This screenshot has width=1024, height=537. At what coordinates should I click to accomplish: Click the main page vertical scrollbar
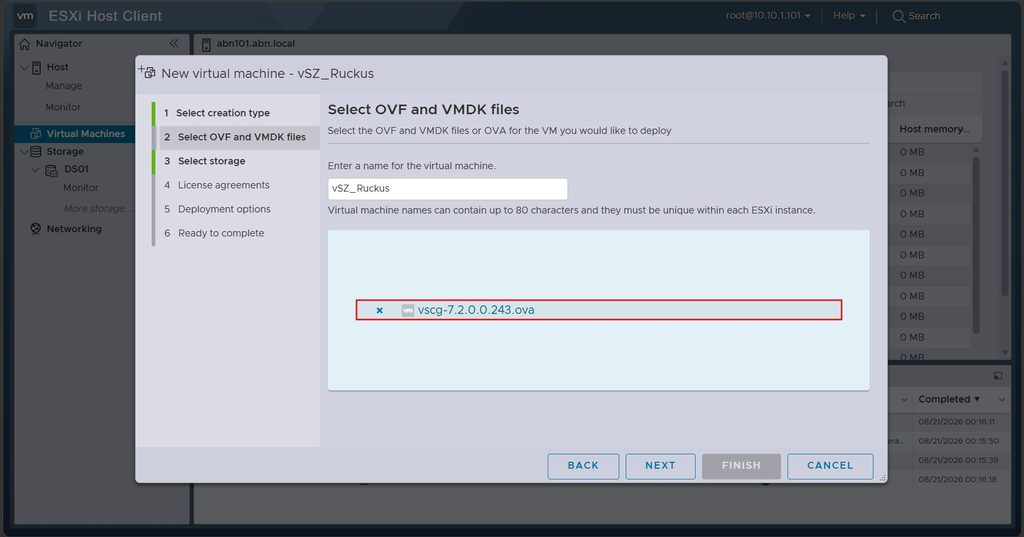(1004, 183)
